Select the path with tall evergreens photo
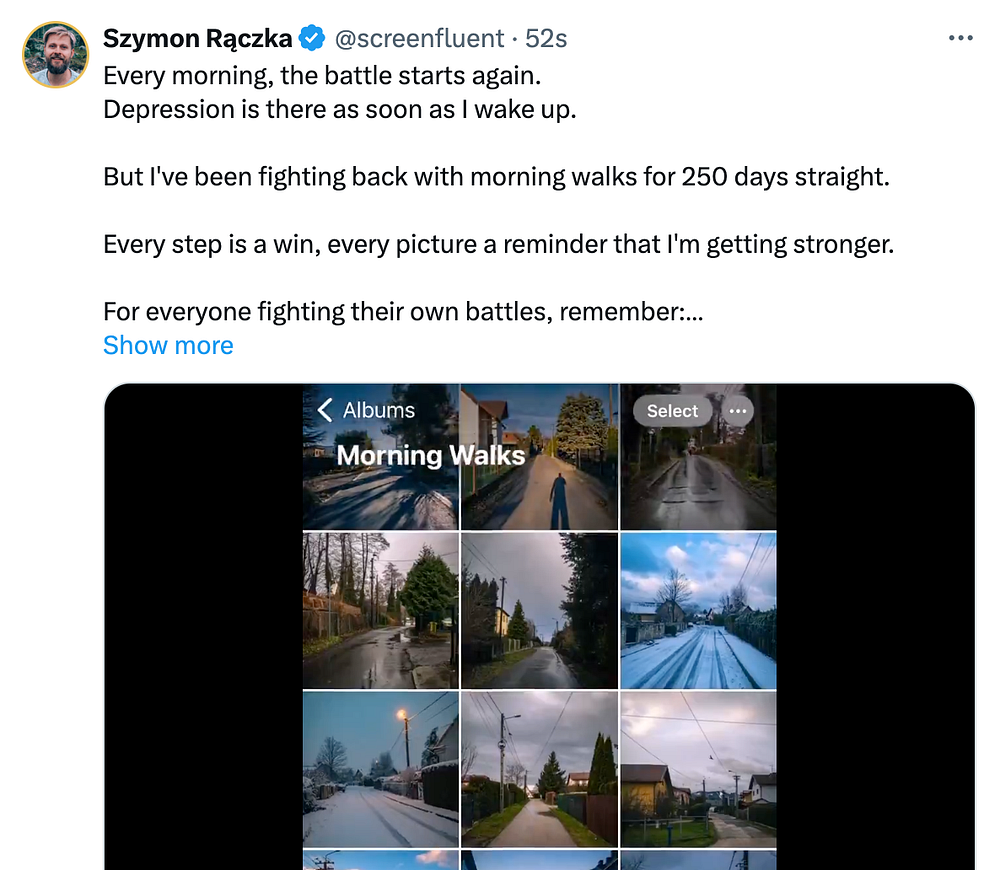 tap(540, 770)
